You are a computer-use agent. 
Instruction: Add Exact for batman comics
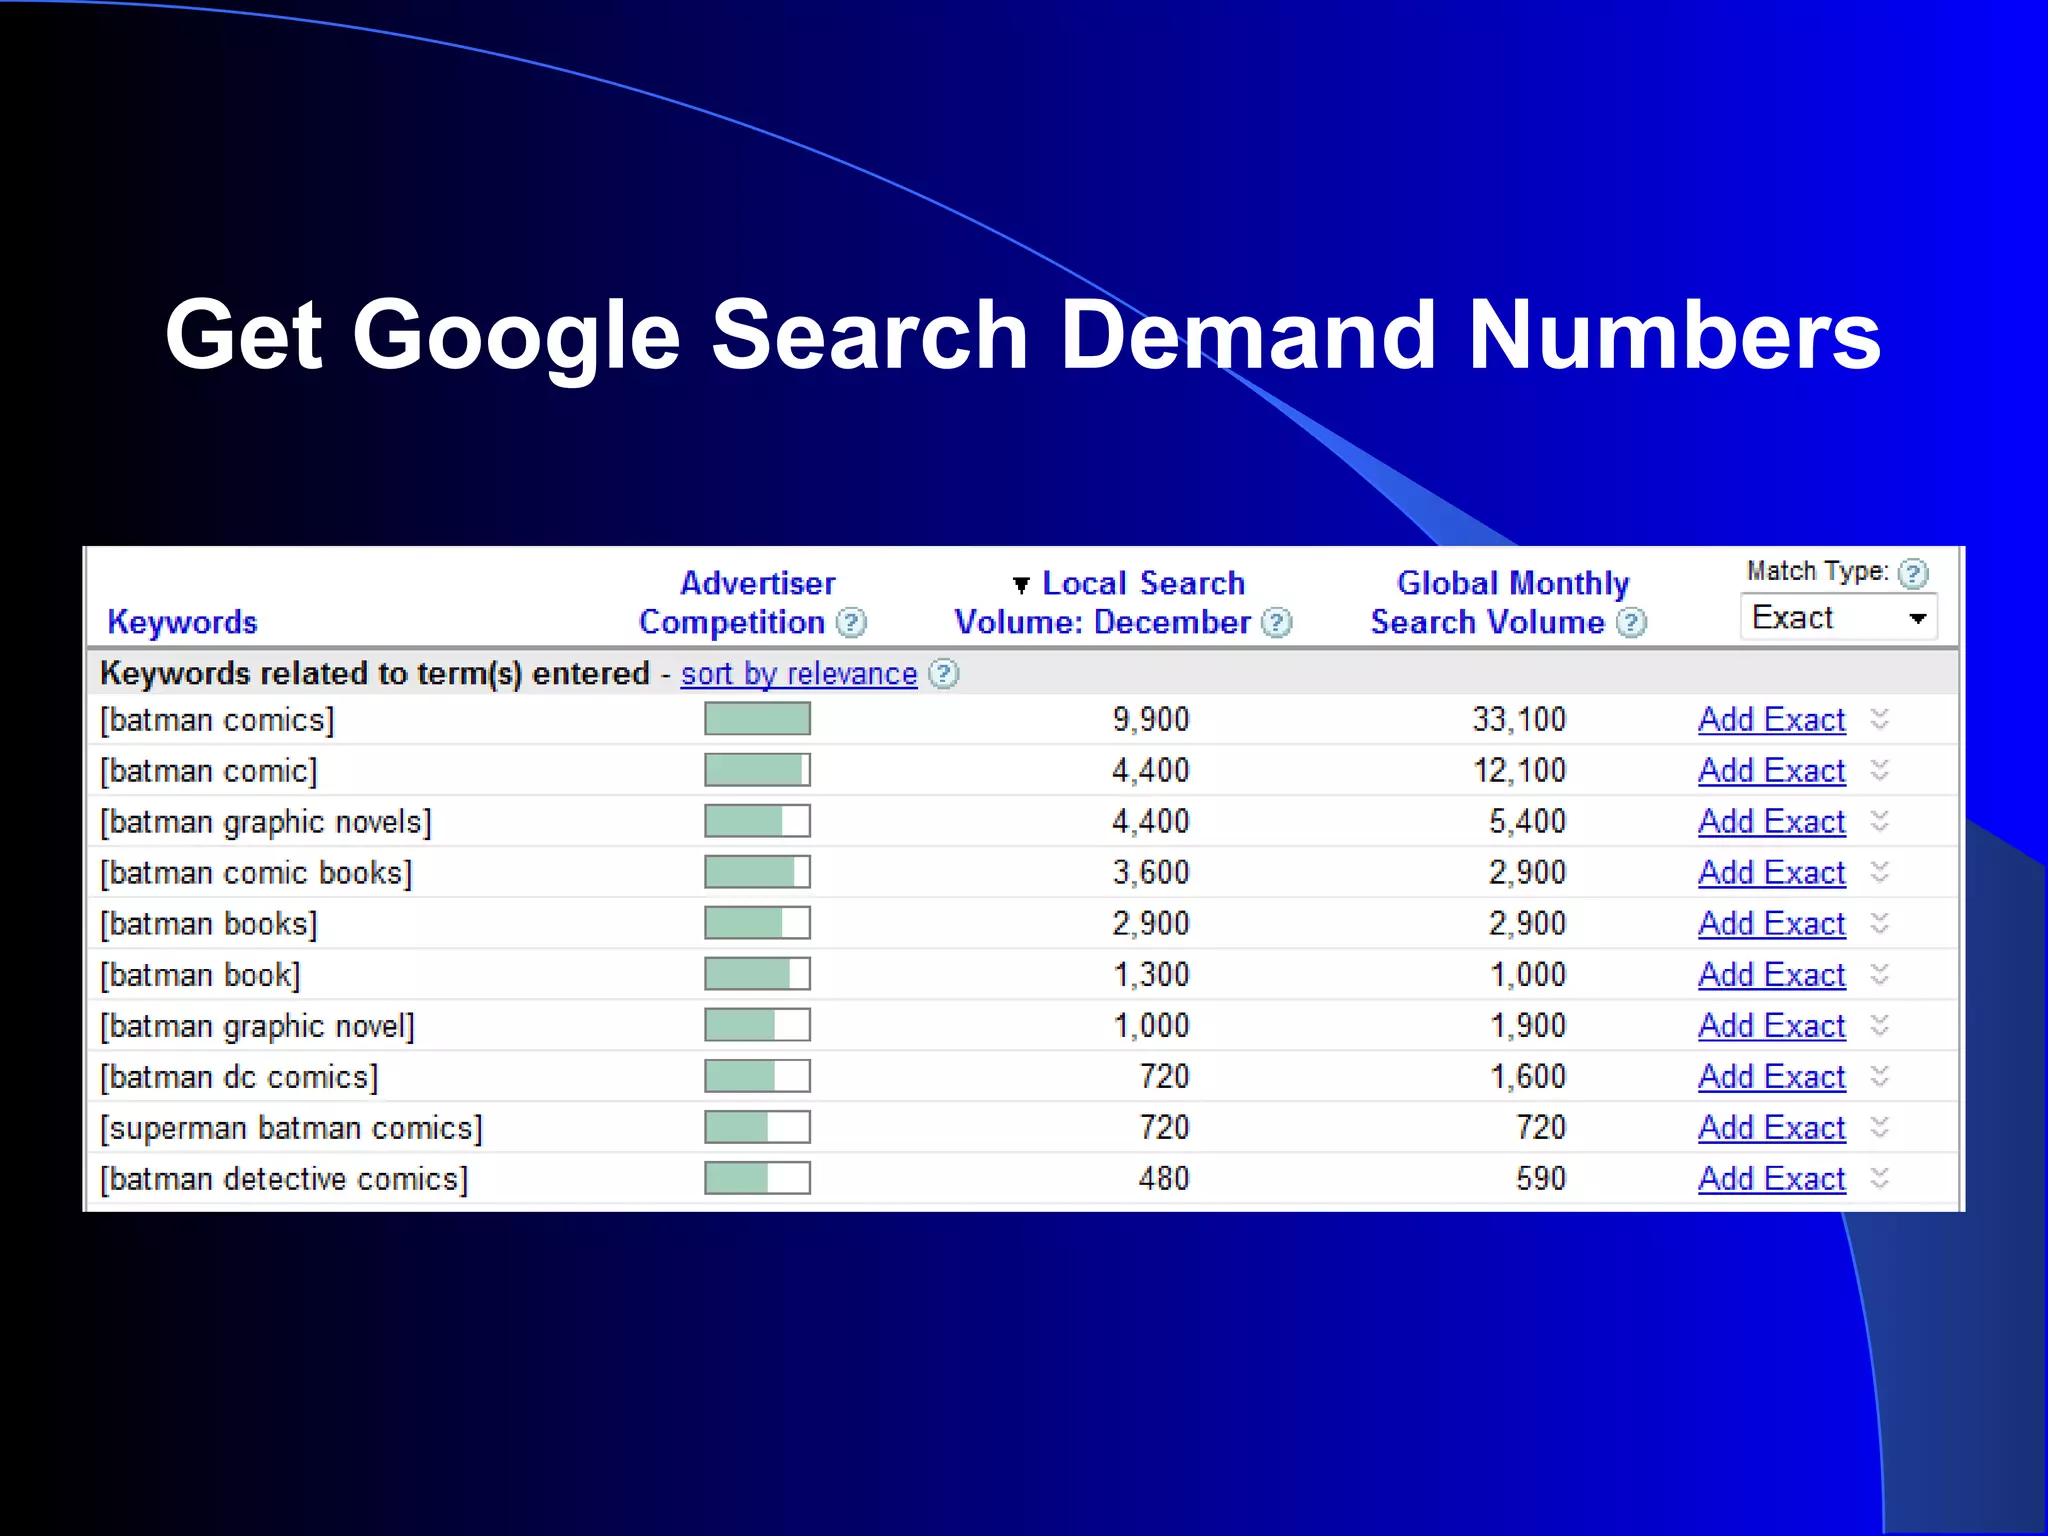1771,720
